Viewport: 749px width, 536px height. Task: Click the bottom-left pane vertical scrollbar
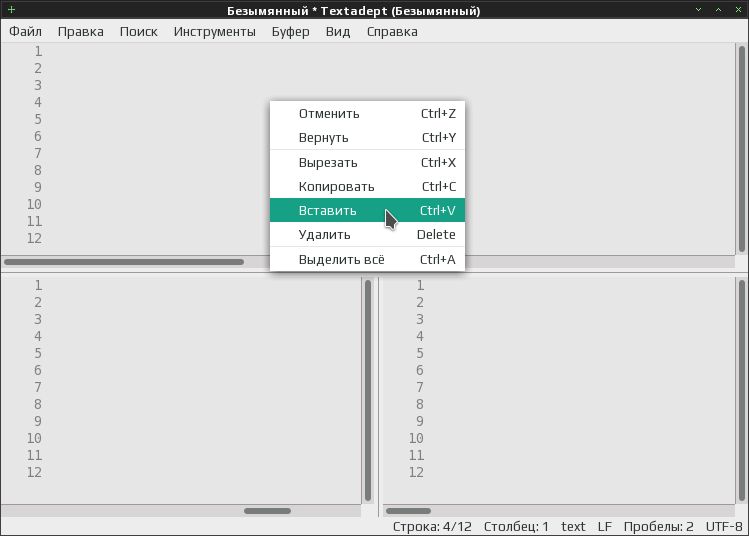pyautogui.click(x=368, y=390)
